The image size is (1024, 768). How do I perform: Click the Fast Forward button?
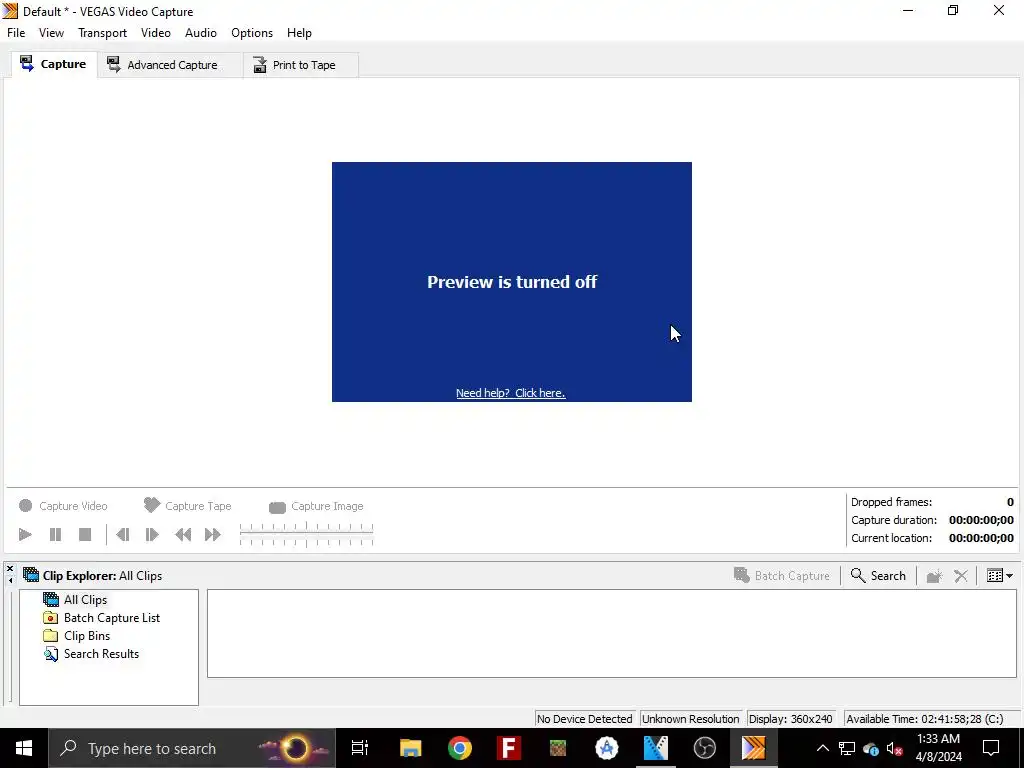[212, 534]
